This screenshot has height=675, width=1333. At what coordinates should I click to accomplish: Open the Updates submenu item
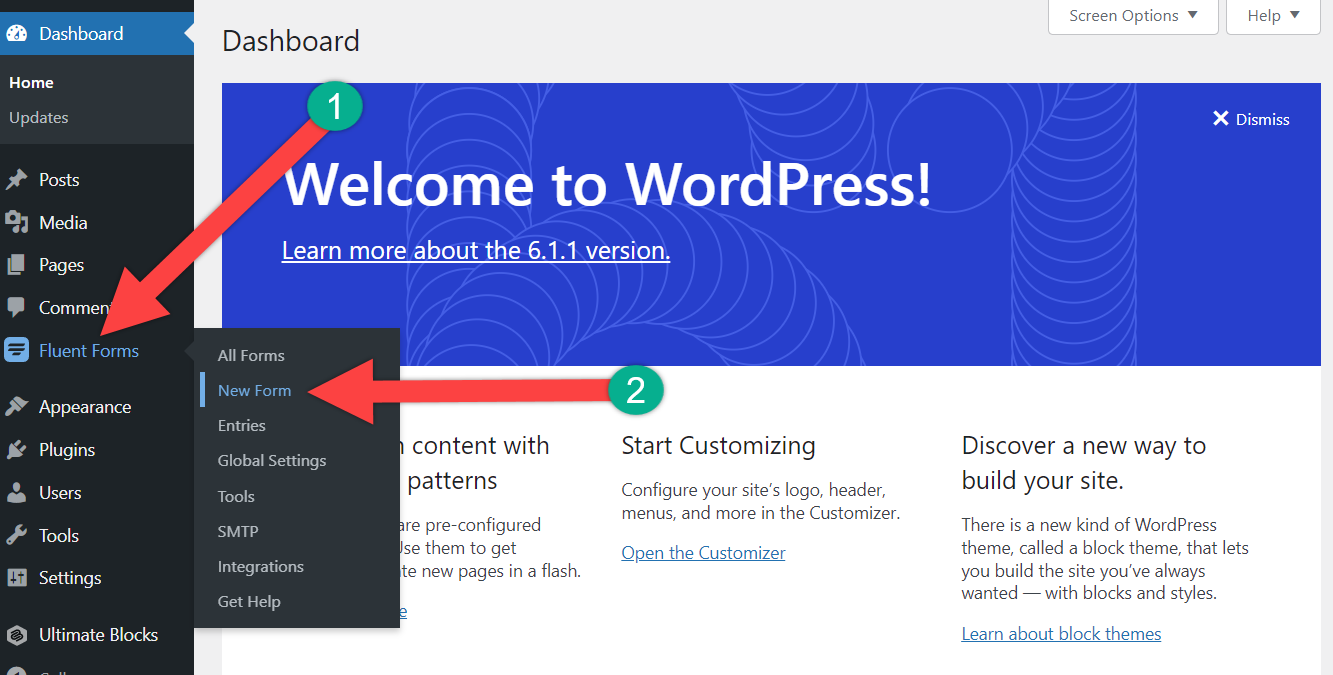tap(39, 117)
